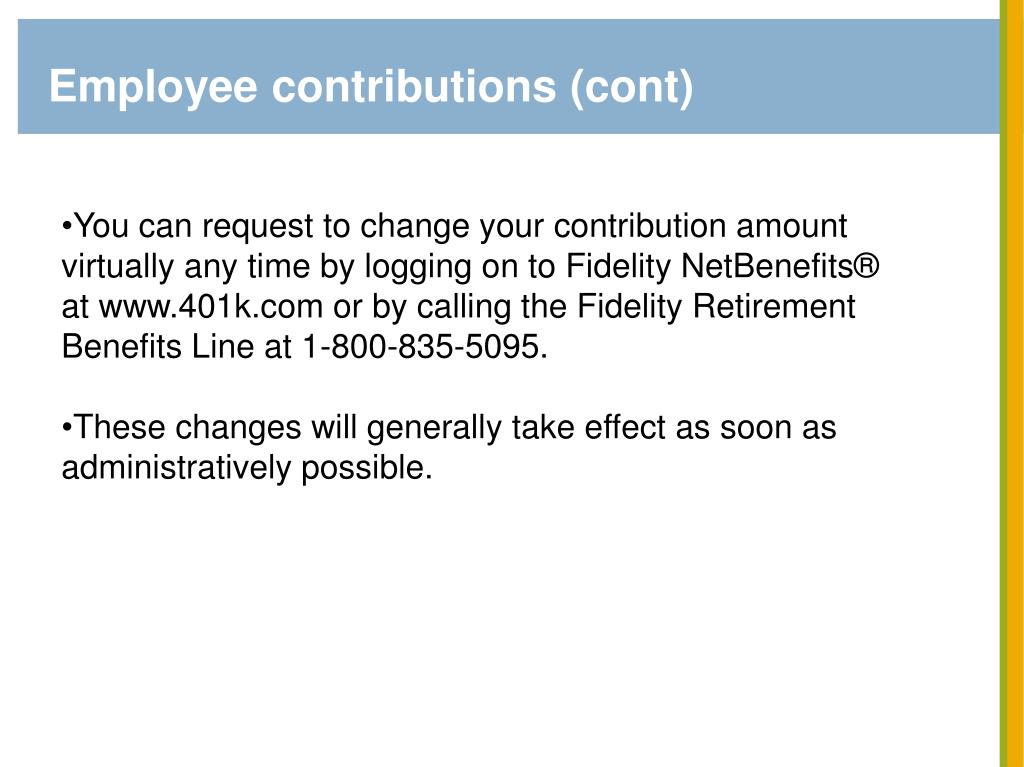Click the phrase take effect as soon as
This screenshot has width=1024, height=767.
coord(673,427)
